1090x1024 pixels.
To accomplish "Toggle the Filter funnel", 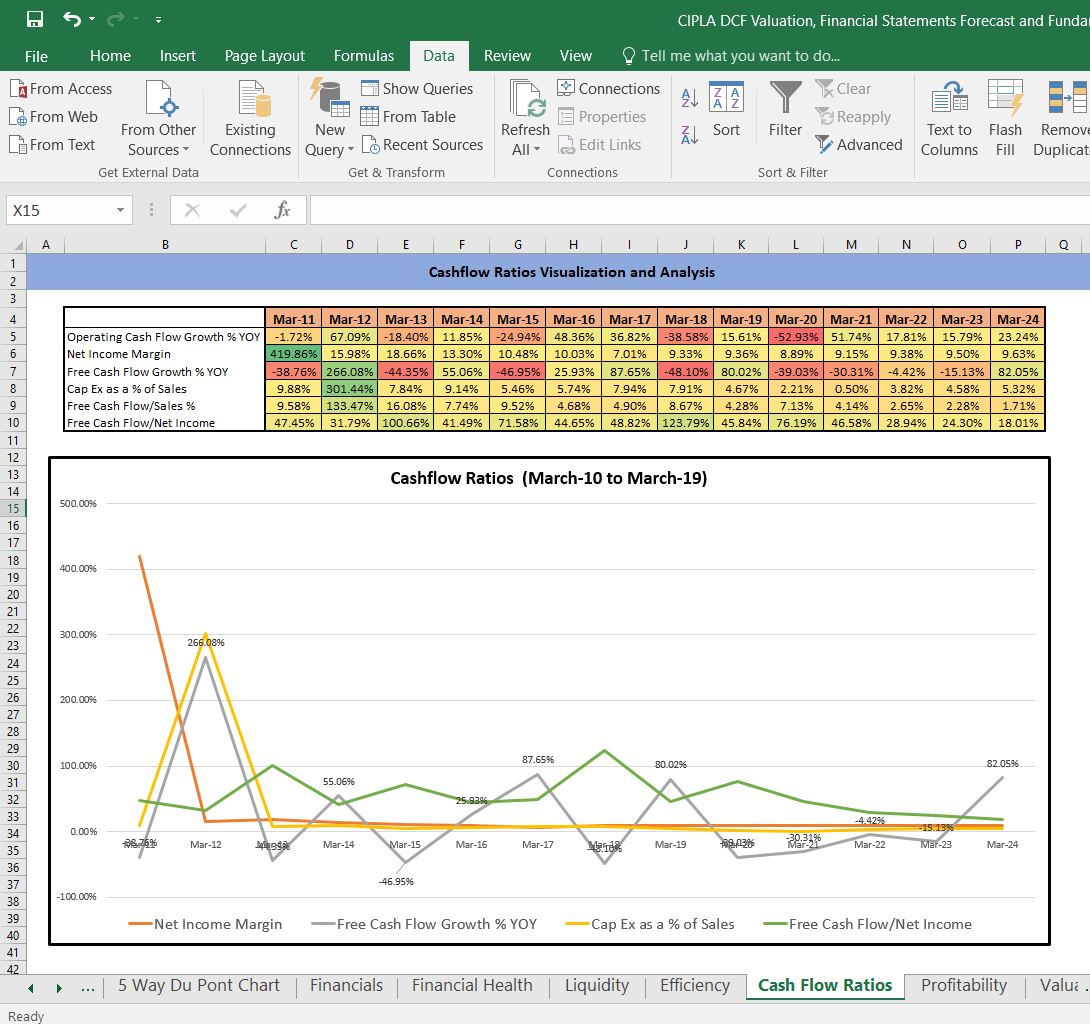I will tap(786, 111).
